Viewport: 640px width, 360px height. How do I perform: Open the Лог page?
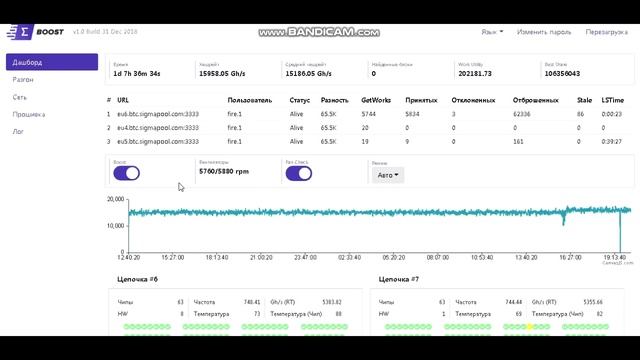pos(18,131)
